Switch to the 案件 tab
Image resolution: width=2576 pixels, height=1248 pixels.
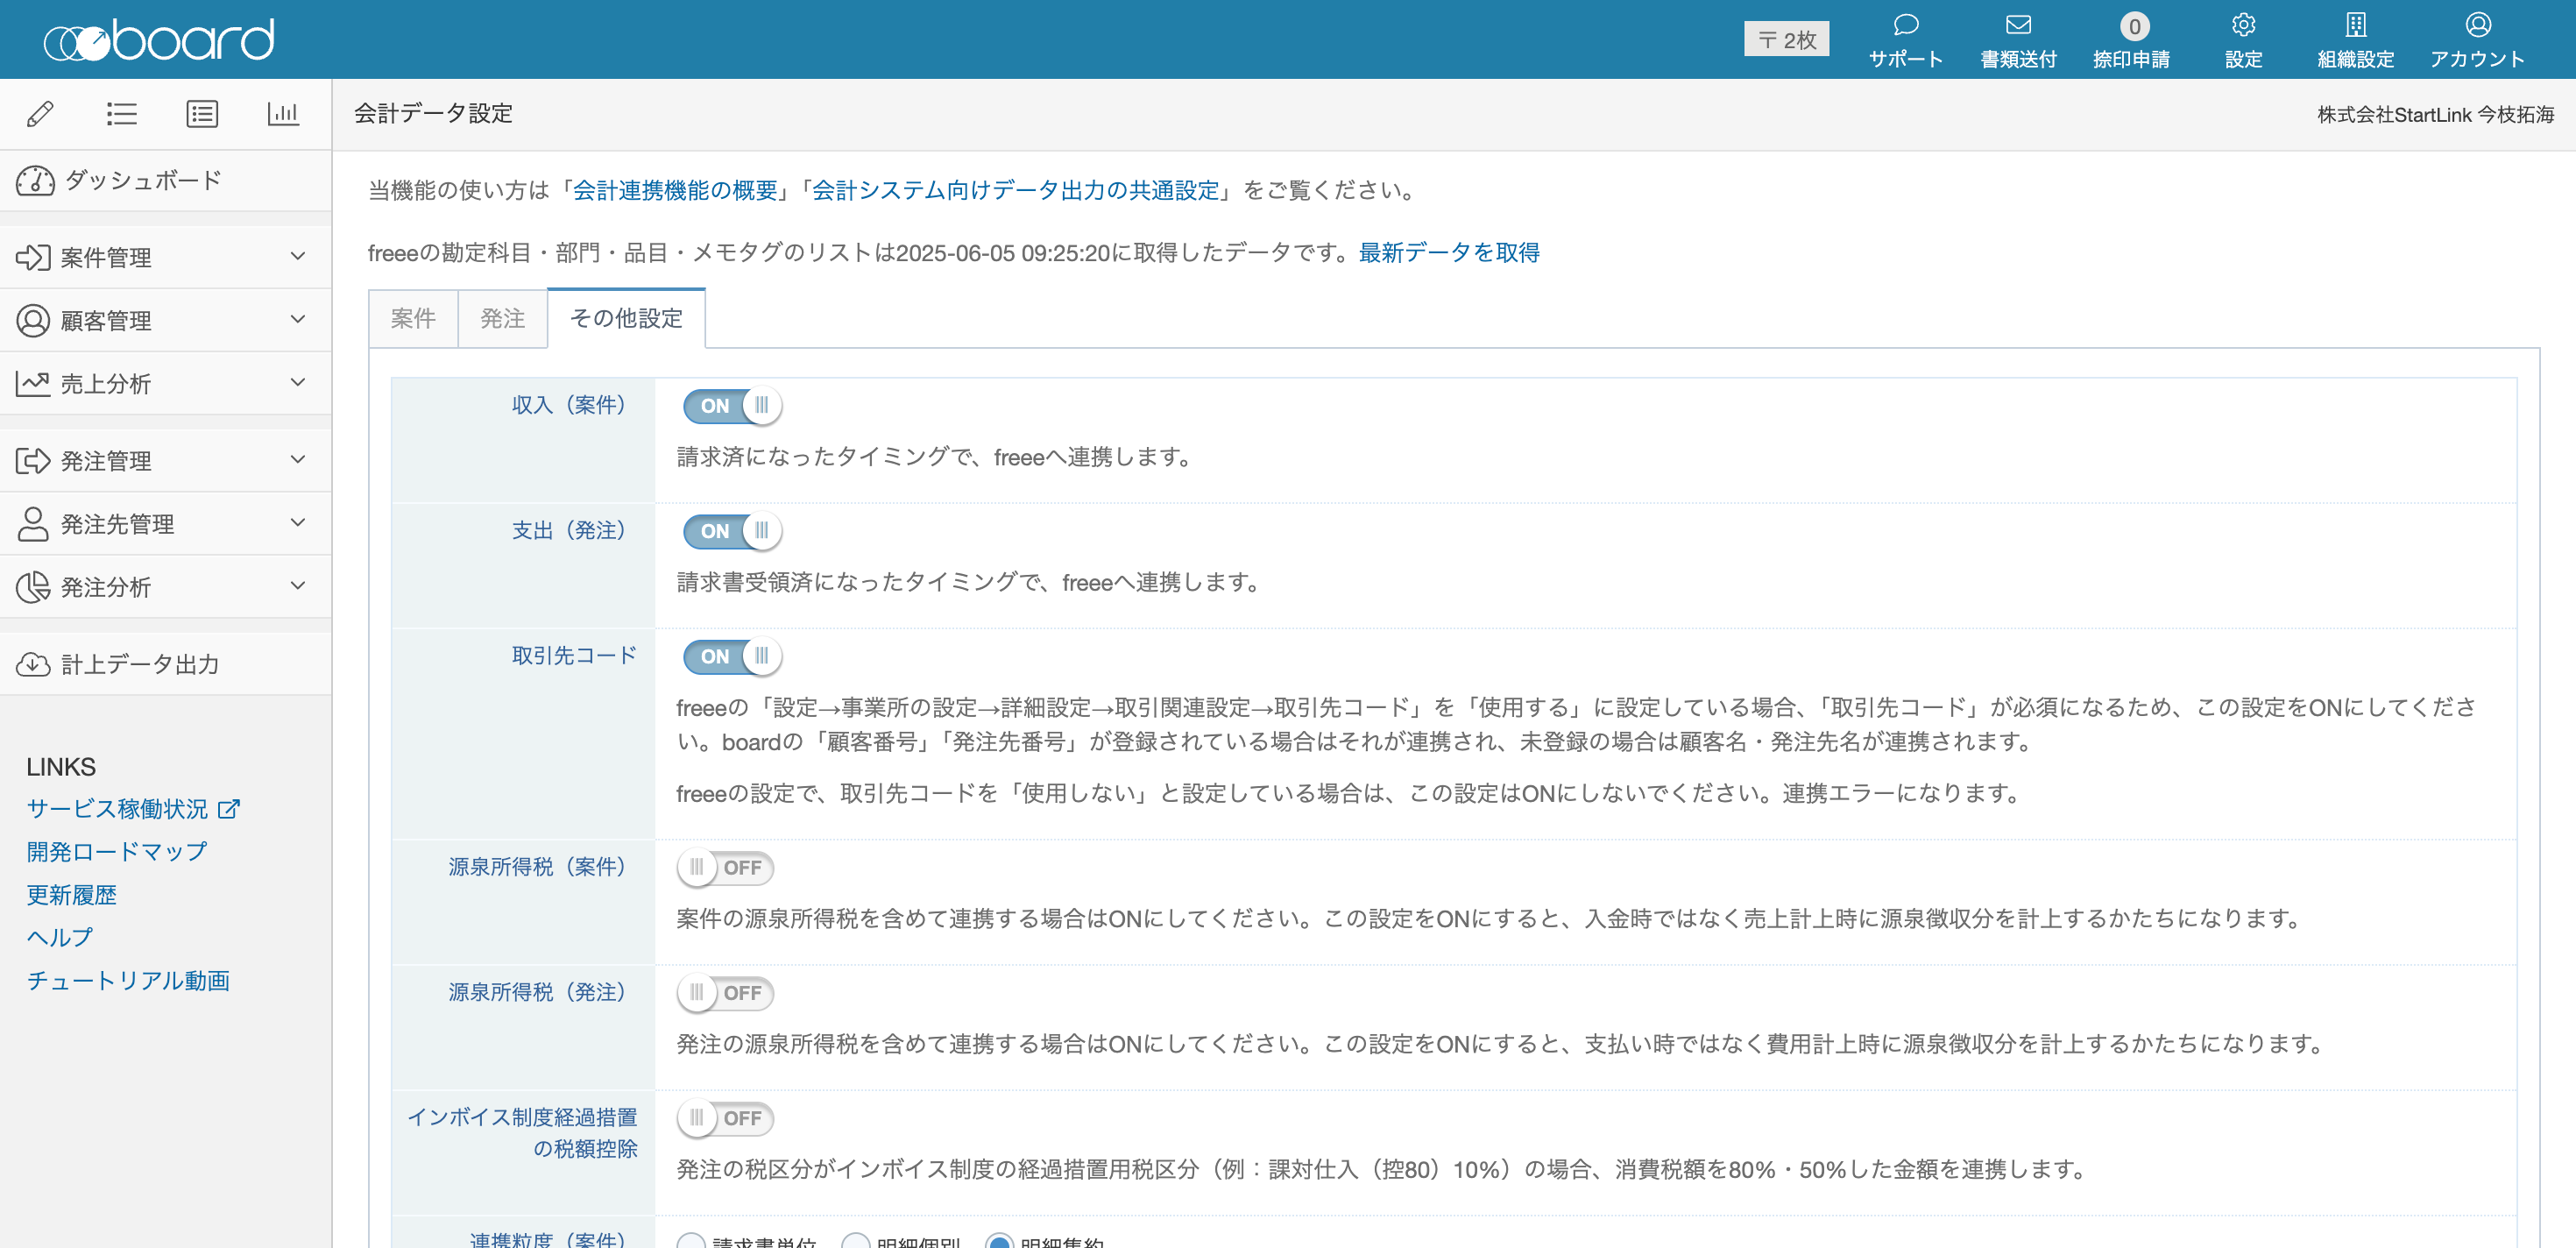tap(413, 318)
